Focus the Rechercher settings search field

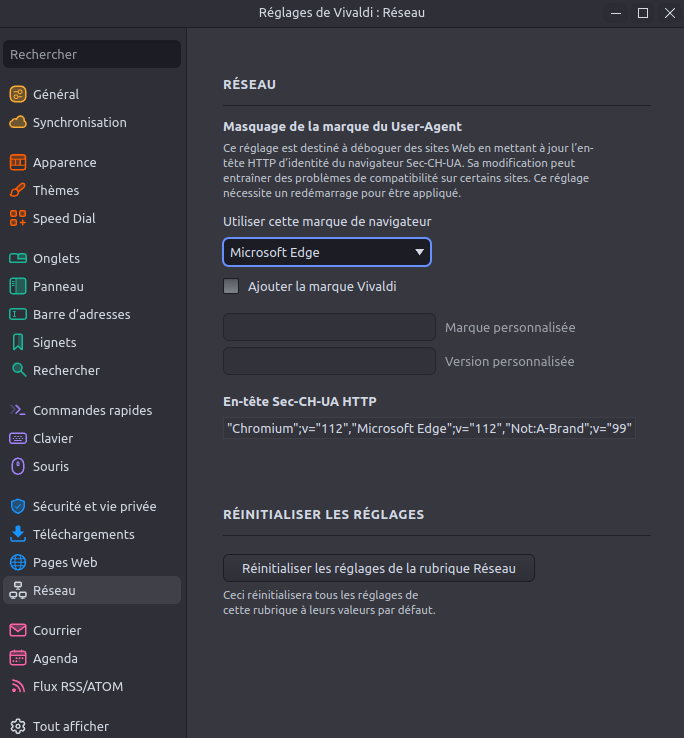(x=92, y=54)
